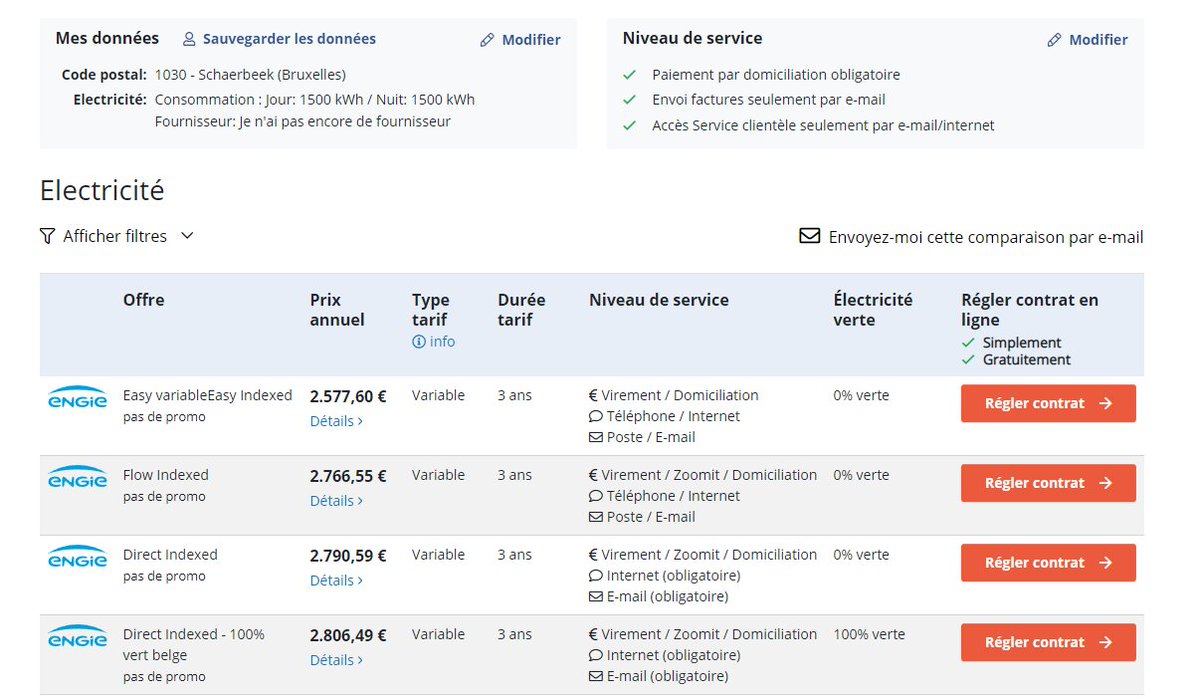Click Modifier in Niveau de service
The height and width of the screenshot is (699, 1200).
1098,40
